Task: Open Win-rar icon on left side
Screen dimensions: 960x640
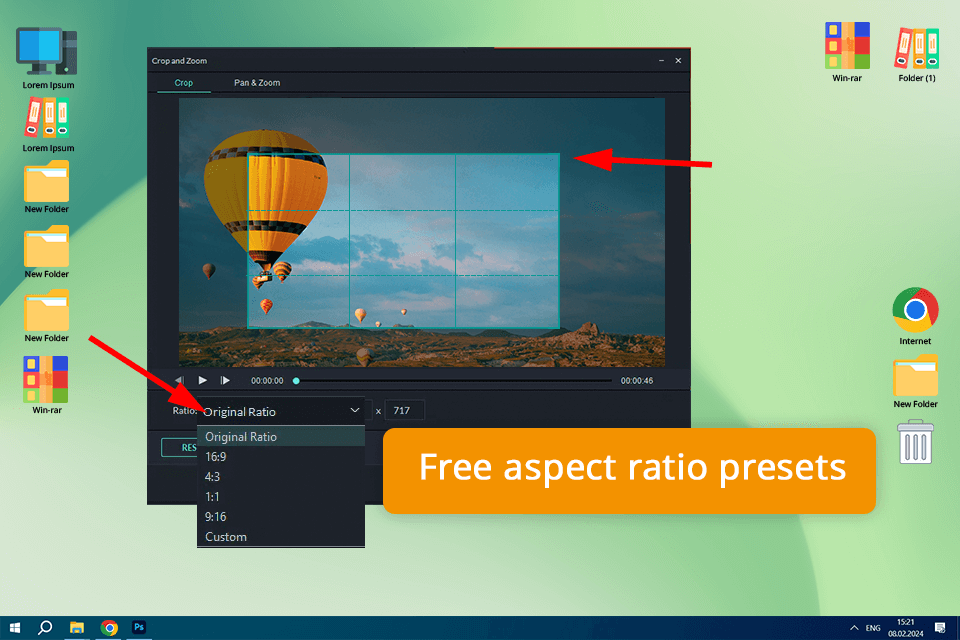Action: [x=47, y=385]
